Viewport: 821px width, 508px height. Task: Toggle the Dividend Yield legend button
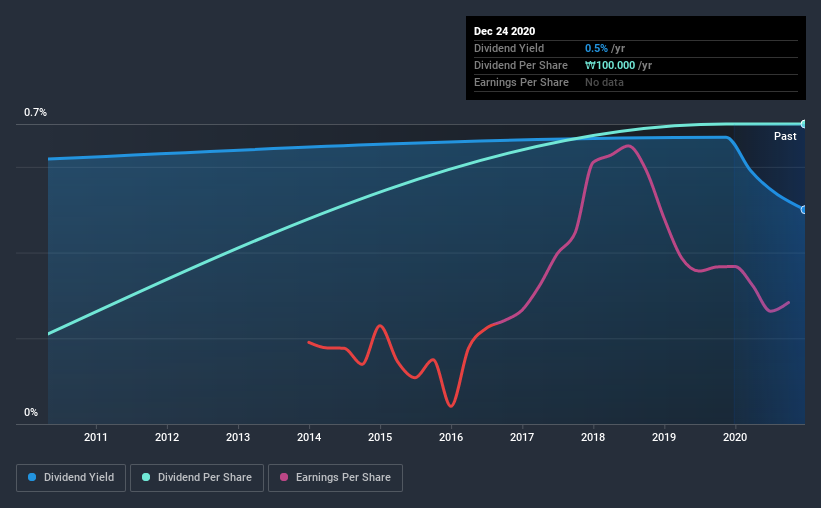(71, 478)
